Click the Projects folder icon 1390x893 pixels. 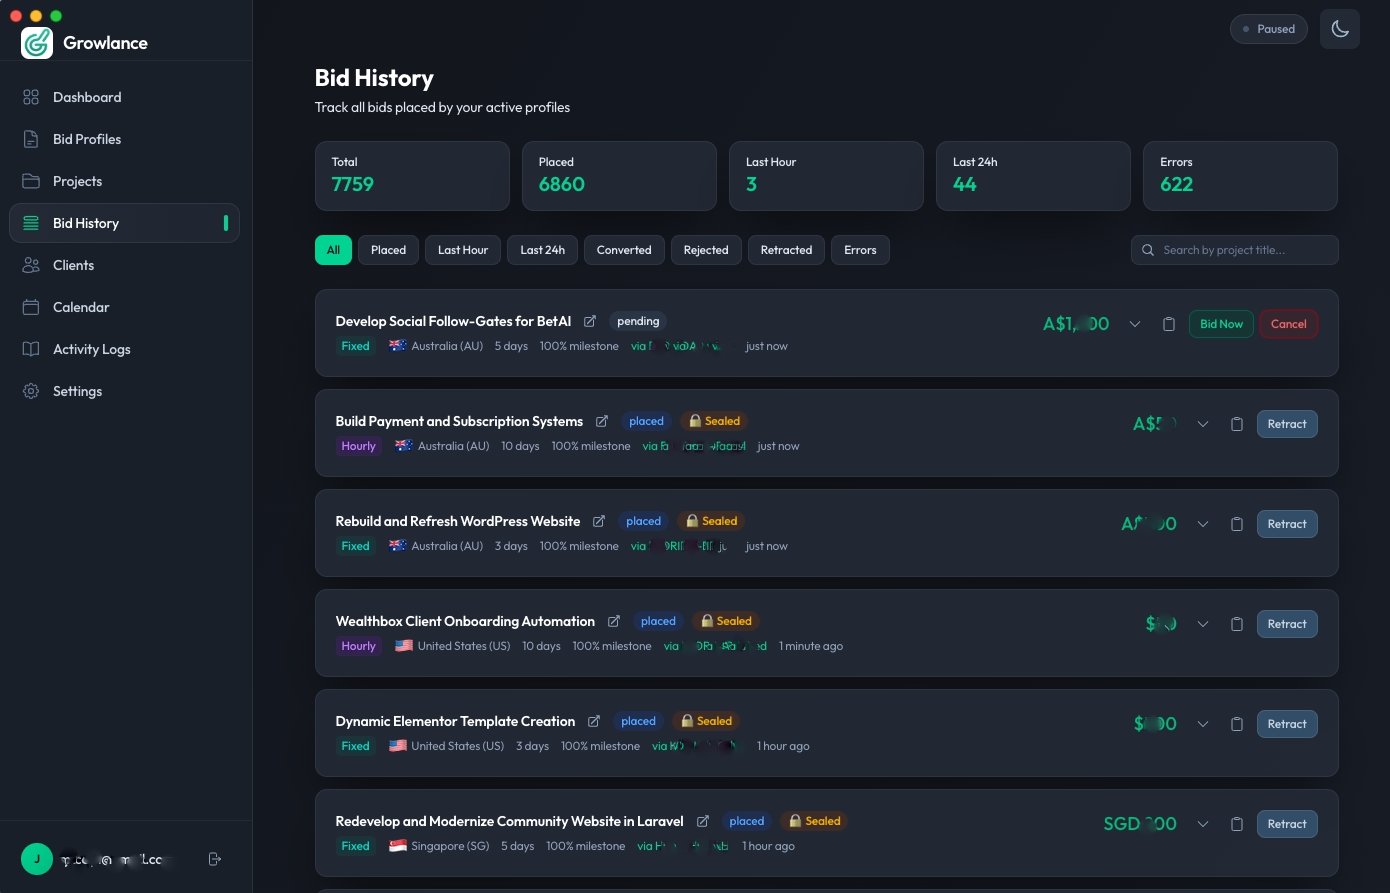pyautogui.click(x=31, y=181)
